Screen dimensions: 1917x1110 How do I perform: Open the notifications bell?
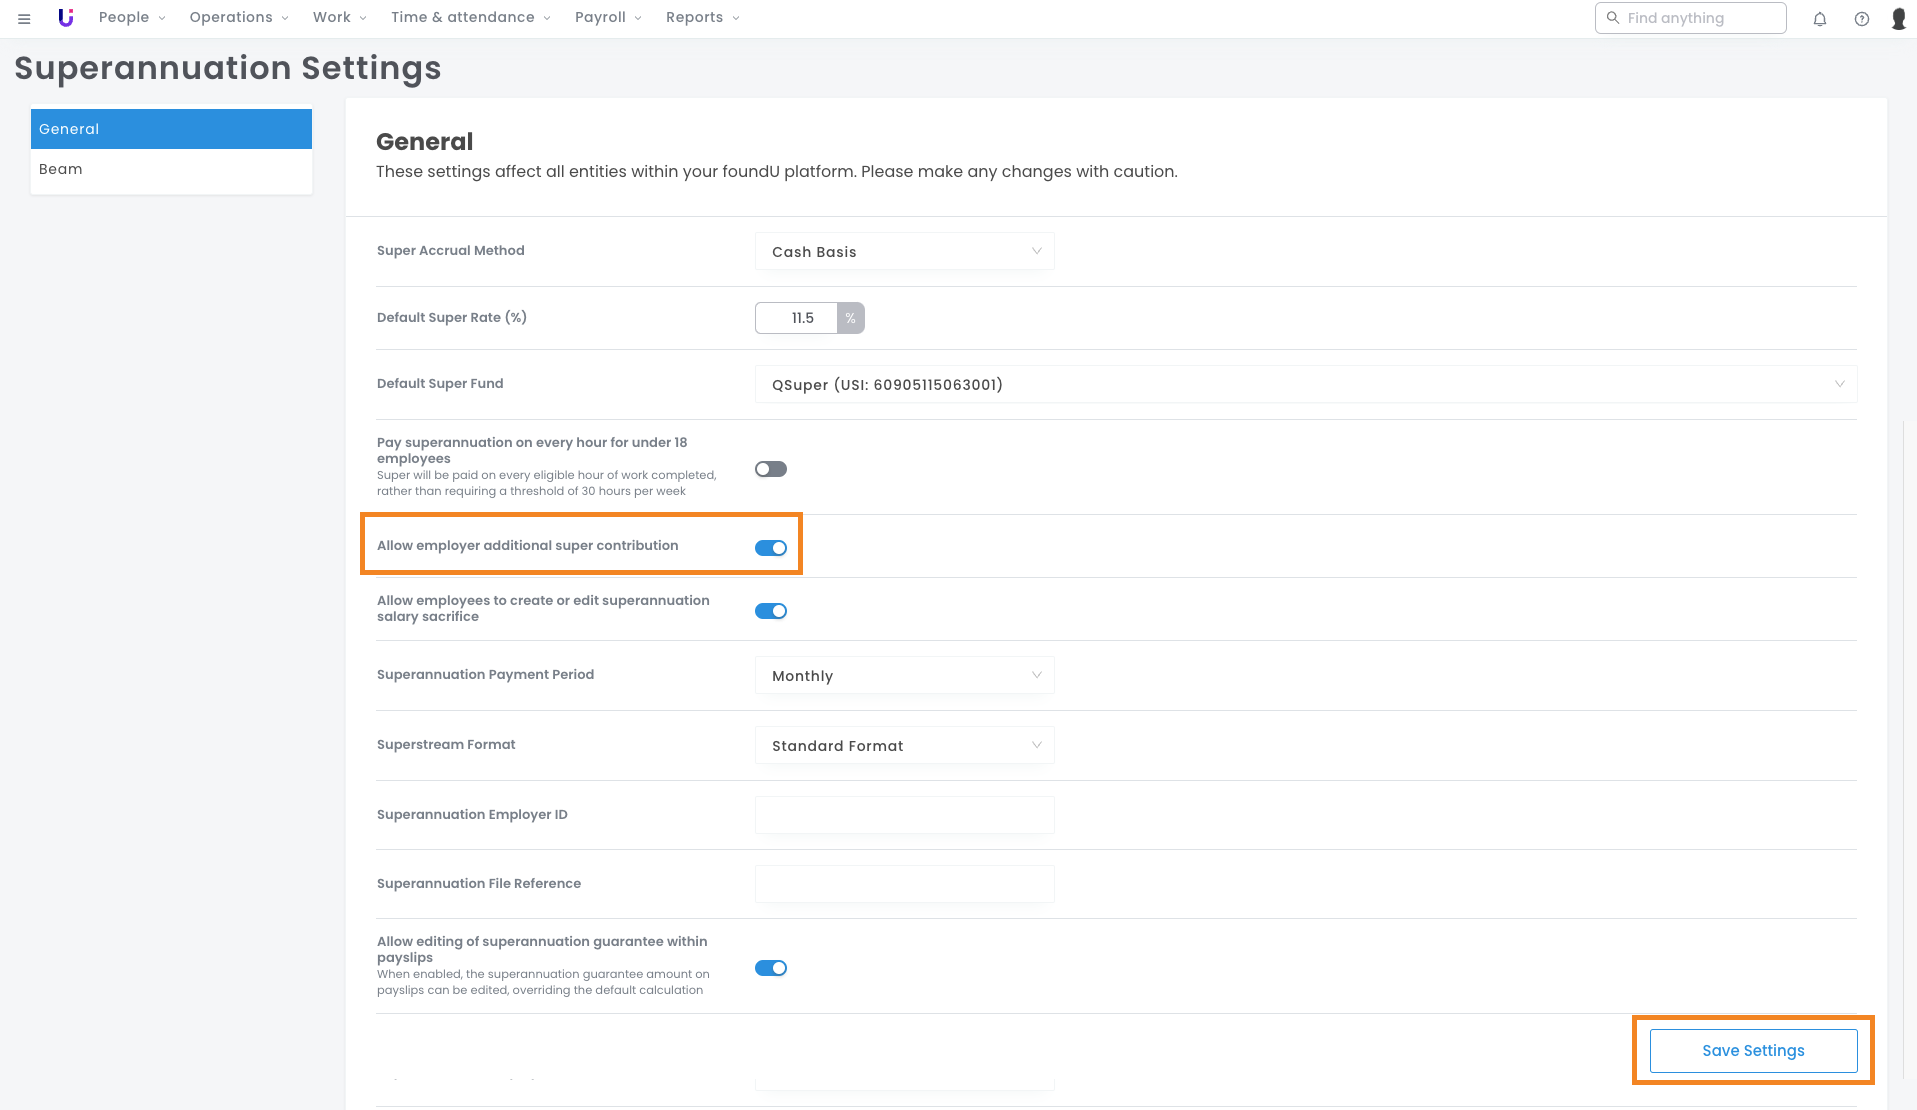tap(1820, 18)
